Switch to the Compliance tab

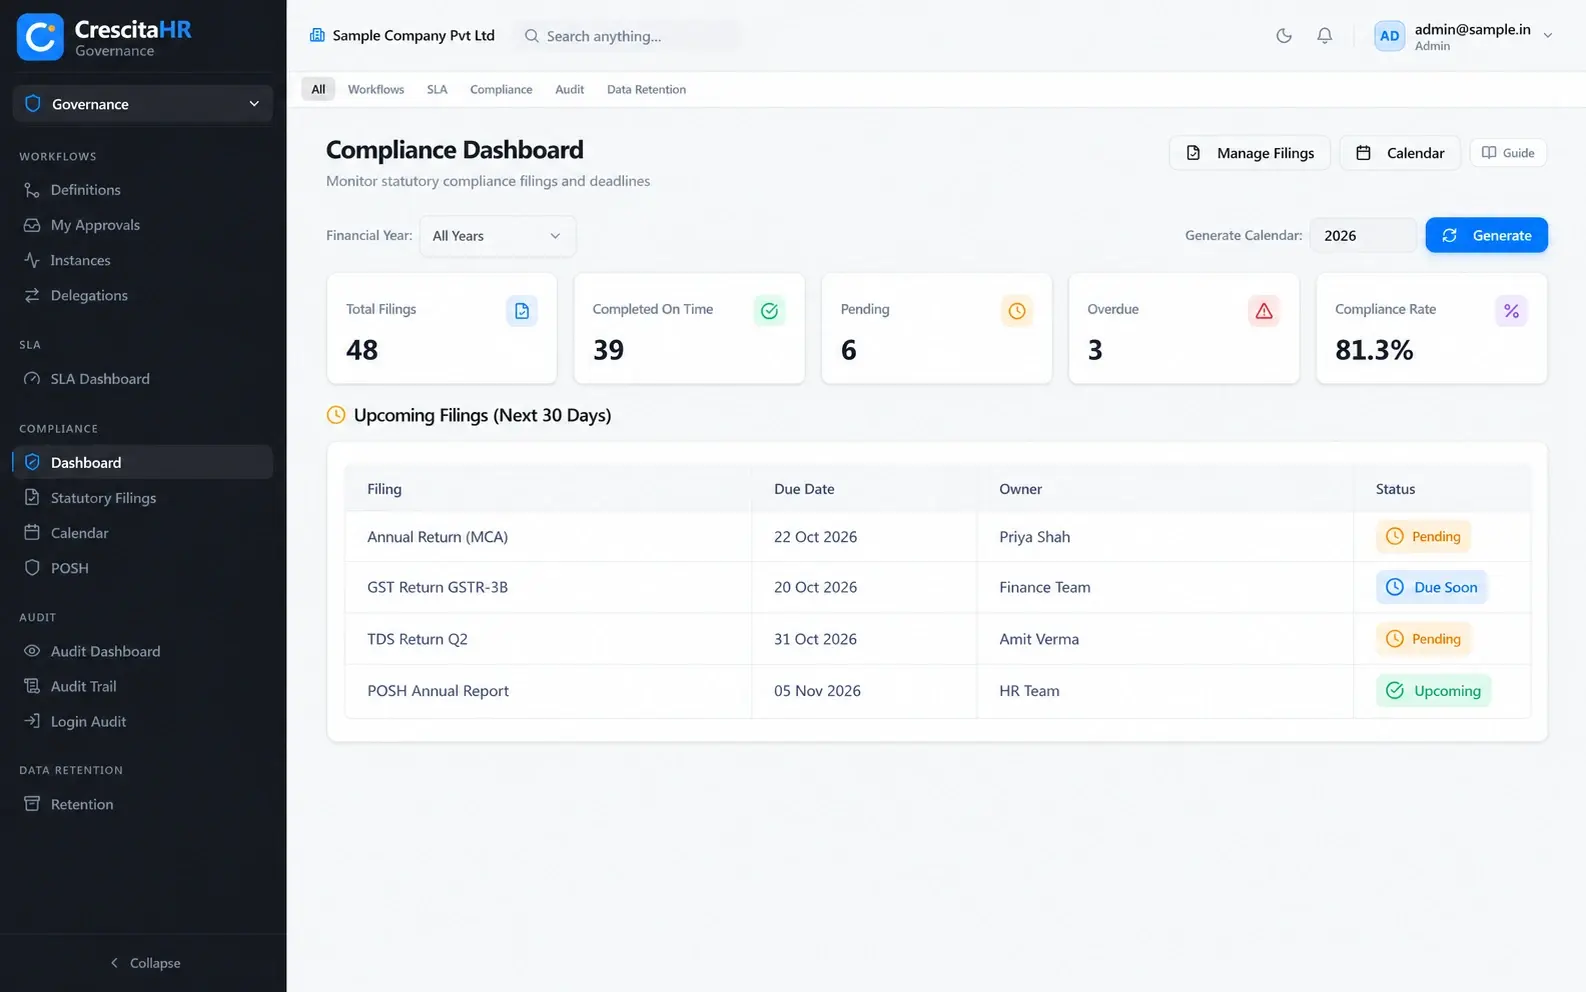click(501, 89)
